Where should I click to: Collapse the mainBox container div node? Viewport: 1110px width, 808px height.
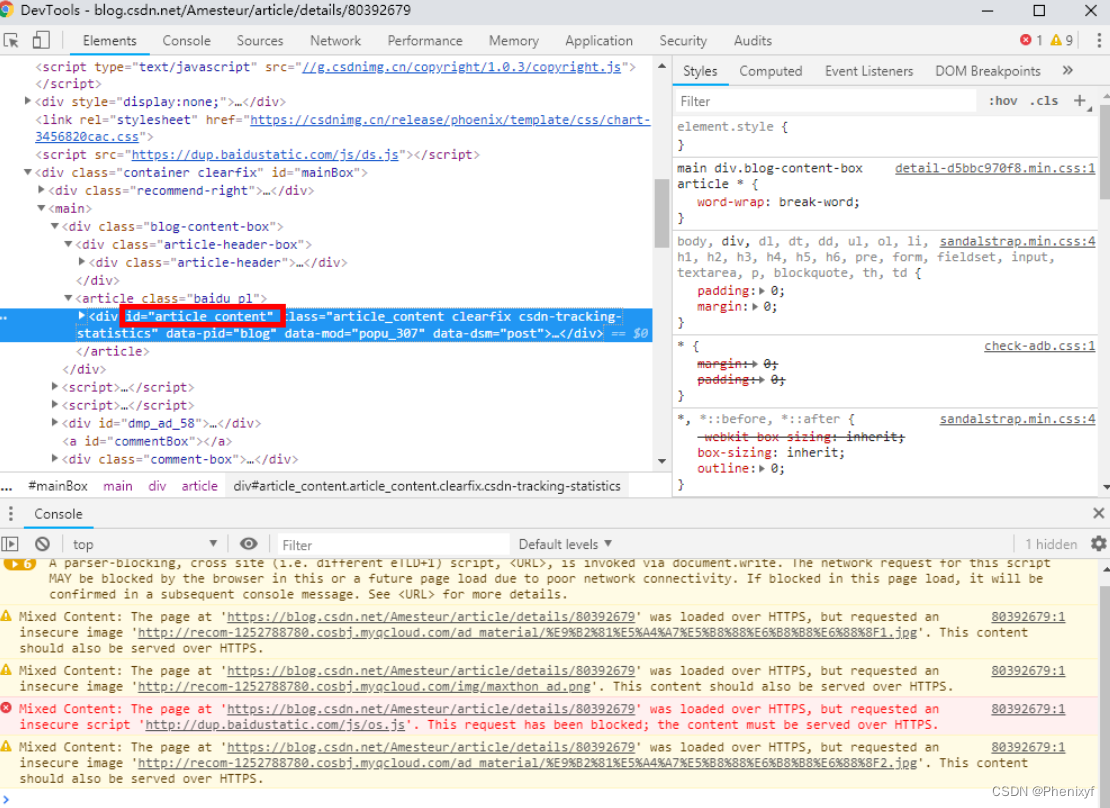(28, 172)
